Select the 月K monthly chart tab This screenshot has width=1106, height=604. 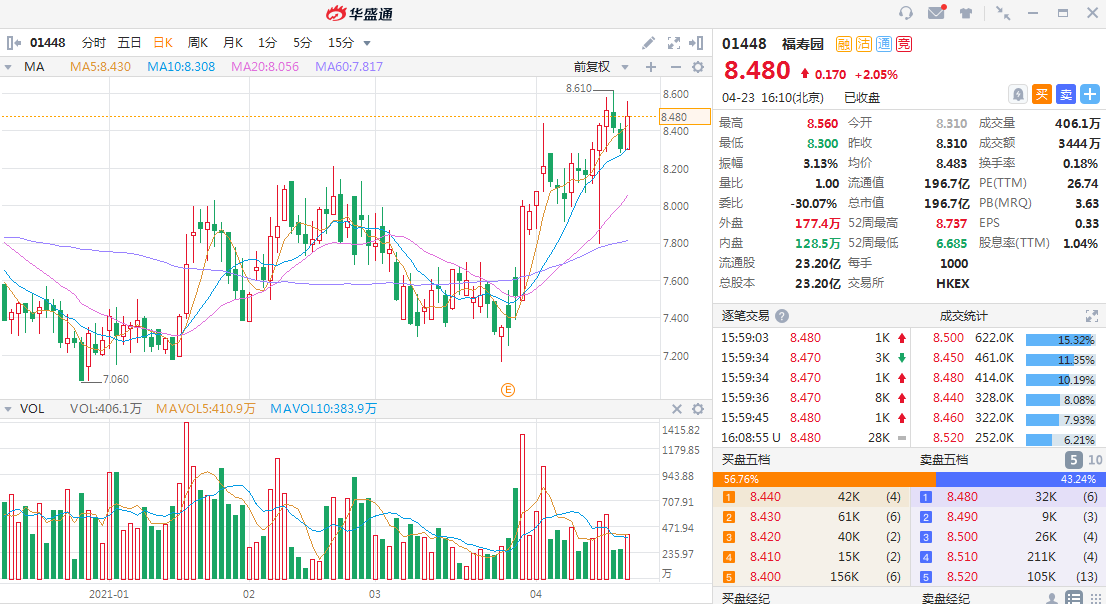coord(233,43)
